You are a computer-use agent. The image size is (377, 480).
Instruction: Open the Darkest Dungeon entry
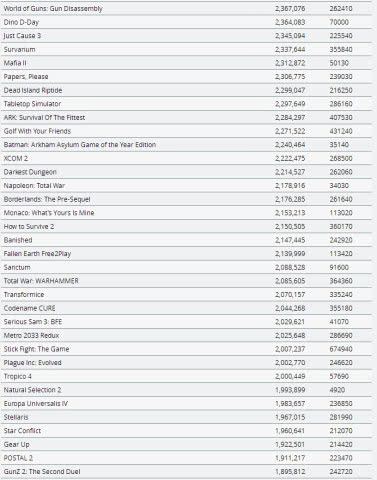[30, 172]
